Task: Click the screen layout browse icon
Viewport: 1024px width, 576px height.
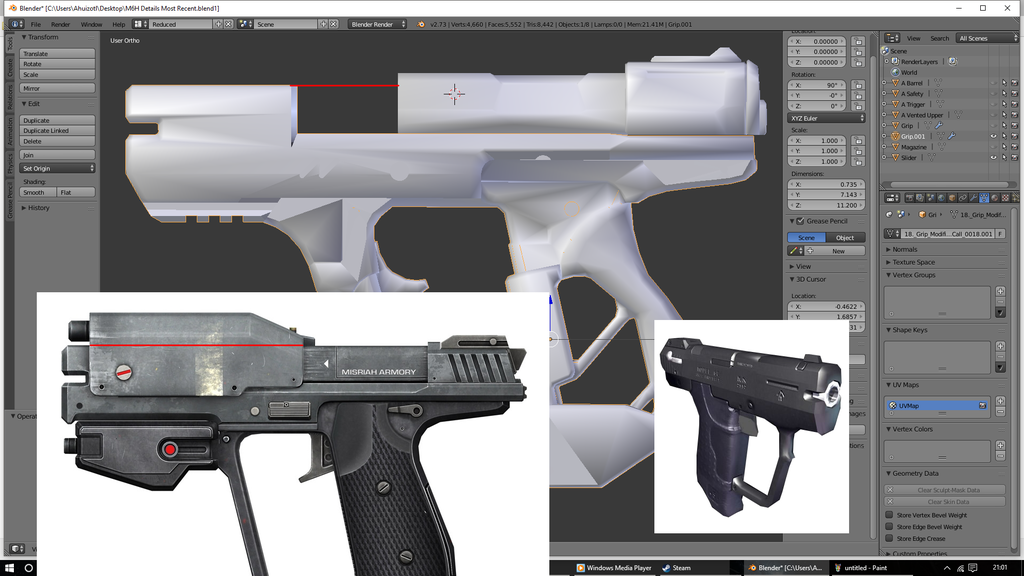Action: 139,24
